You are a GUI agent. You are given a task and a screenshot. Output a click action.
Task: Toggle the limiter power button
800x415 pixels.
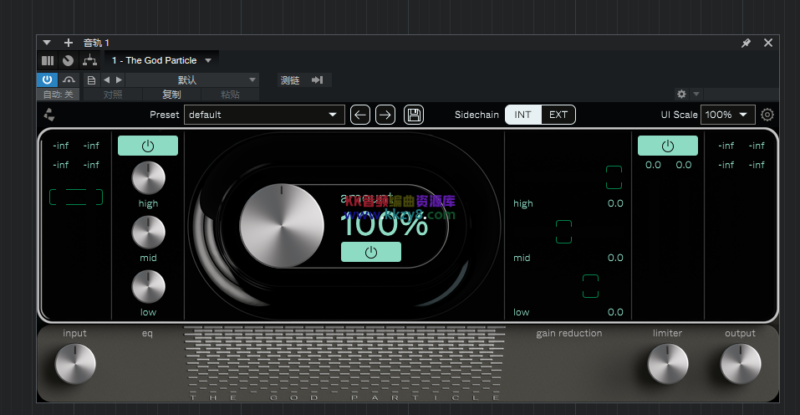pos(668,146)
